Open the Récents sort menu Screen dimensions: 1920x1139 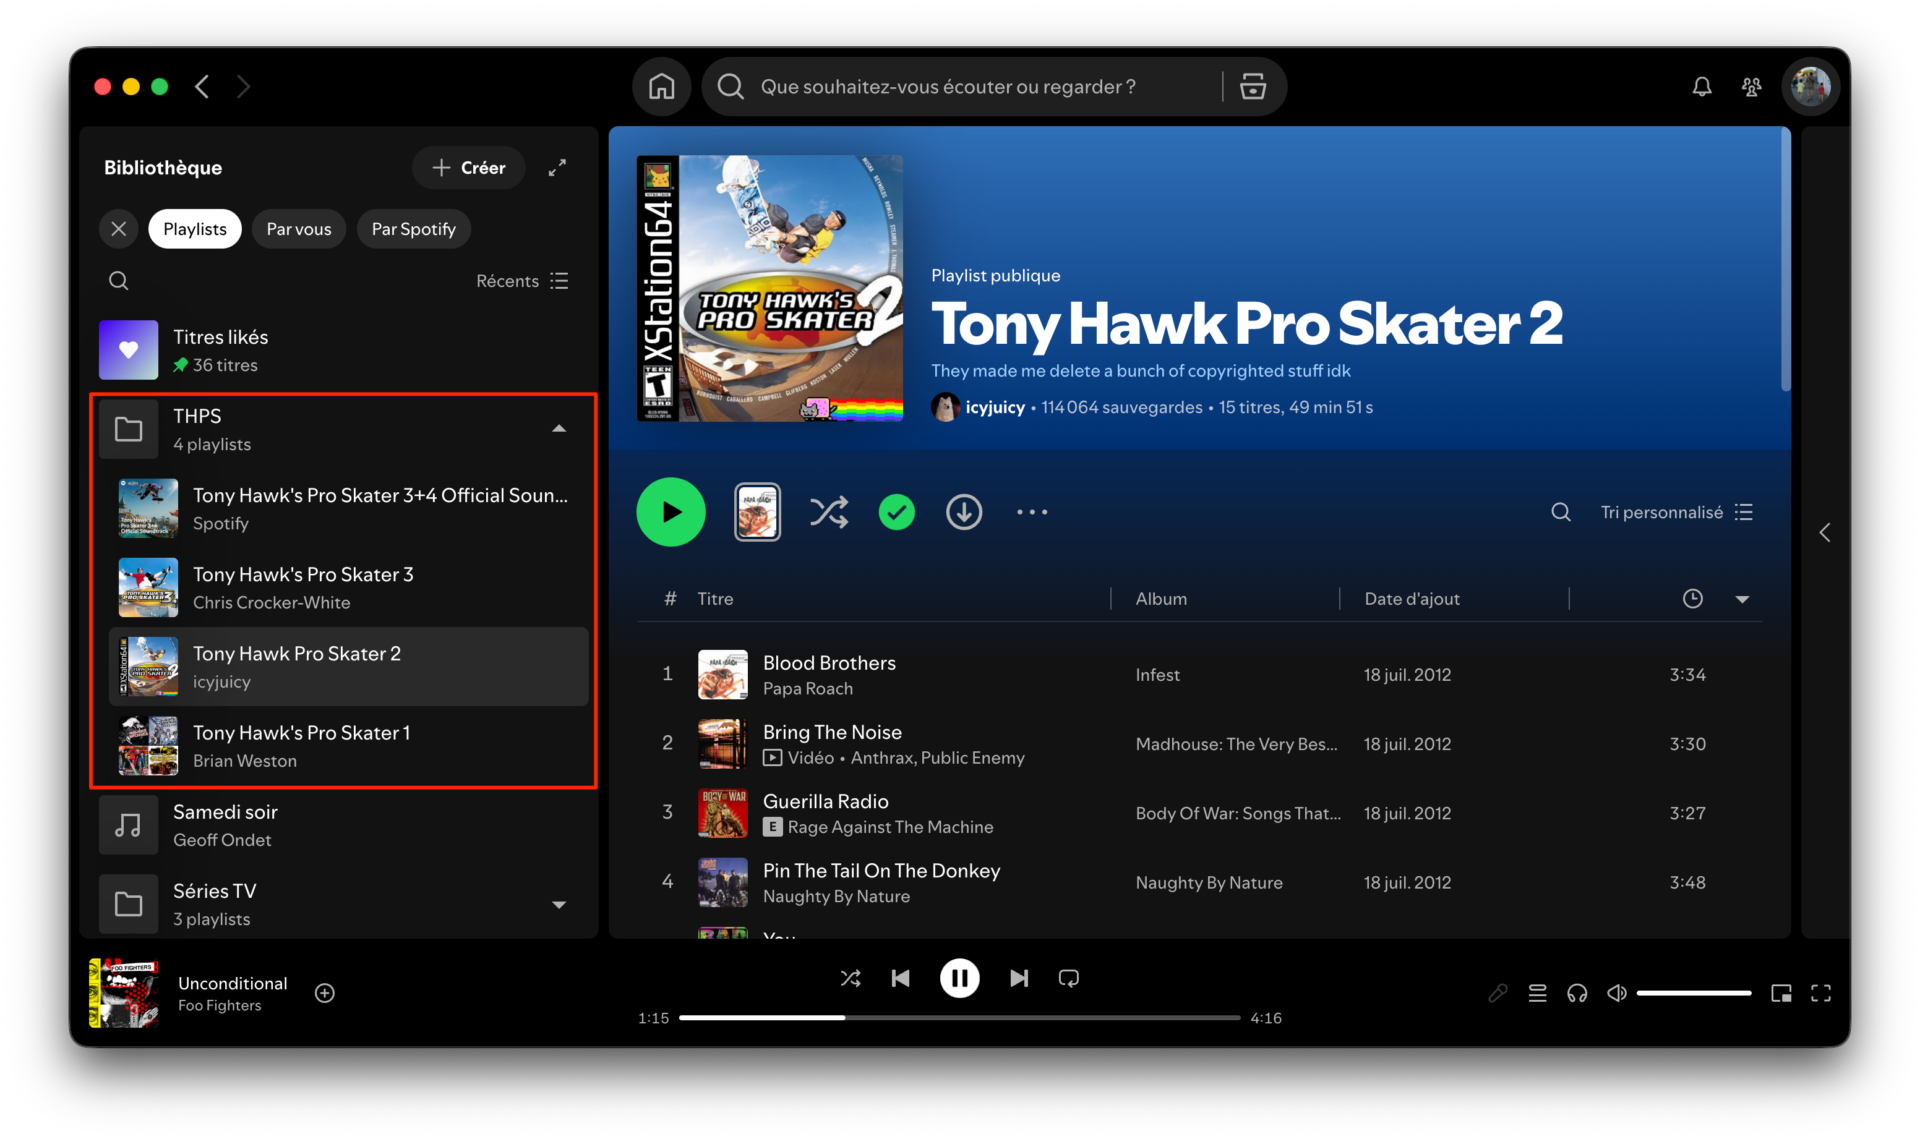522,281
